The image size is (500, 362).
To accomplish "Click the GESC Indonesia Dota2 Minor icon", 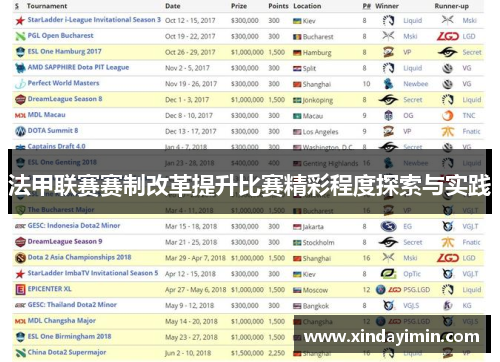I will pyautogui.click(x=20, y=226).
